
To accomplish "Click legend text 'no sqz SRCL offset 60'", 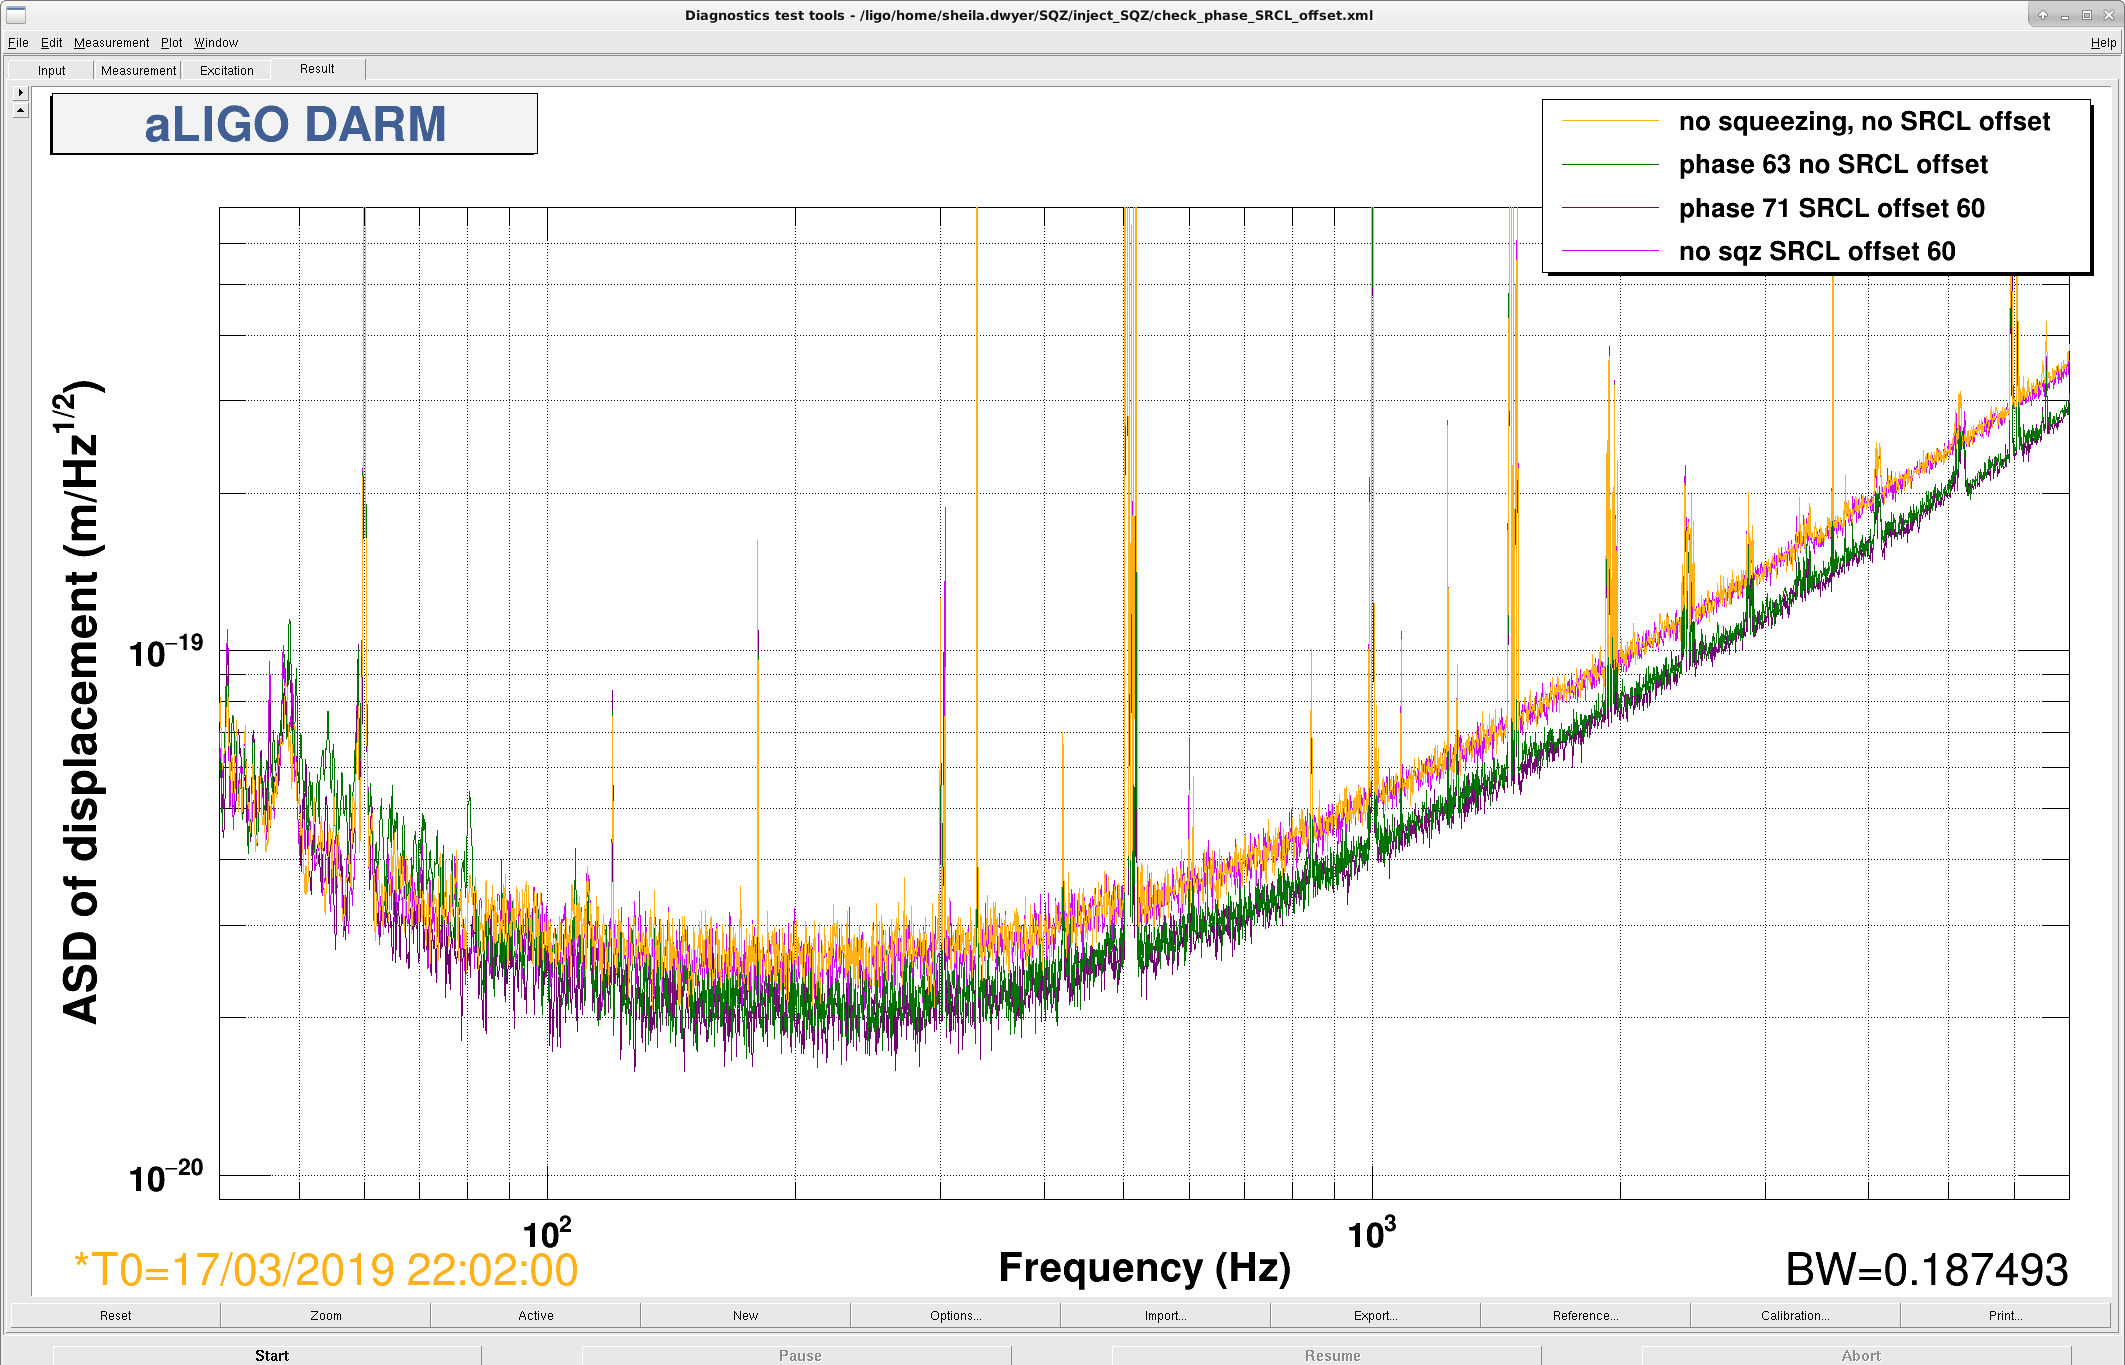I will coord(1817,251).
